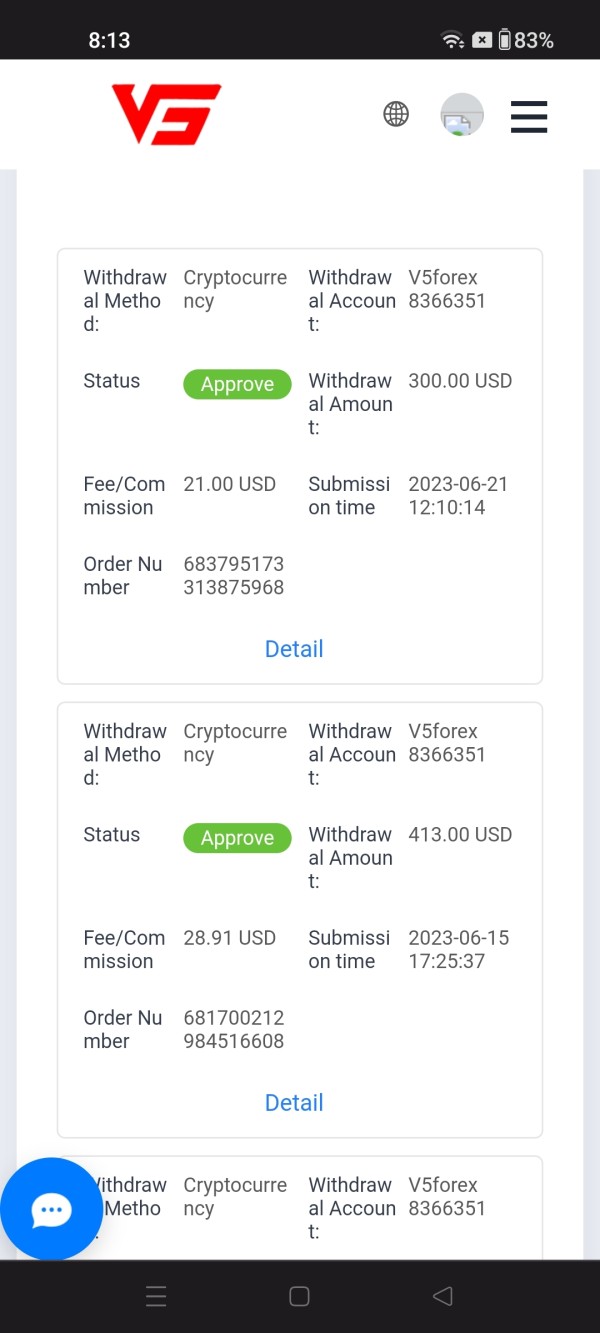This screenshot has width=600, height=1333.
Task: Tap the 21.00 USD fee value
Action: coord(230,484)
